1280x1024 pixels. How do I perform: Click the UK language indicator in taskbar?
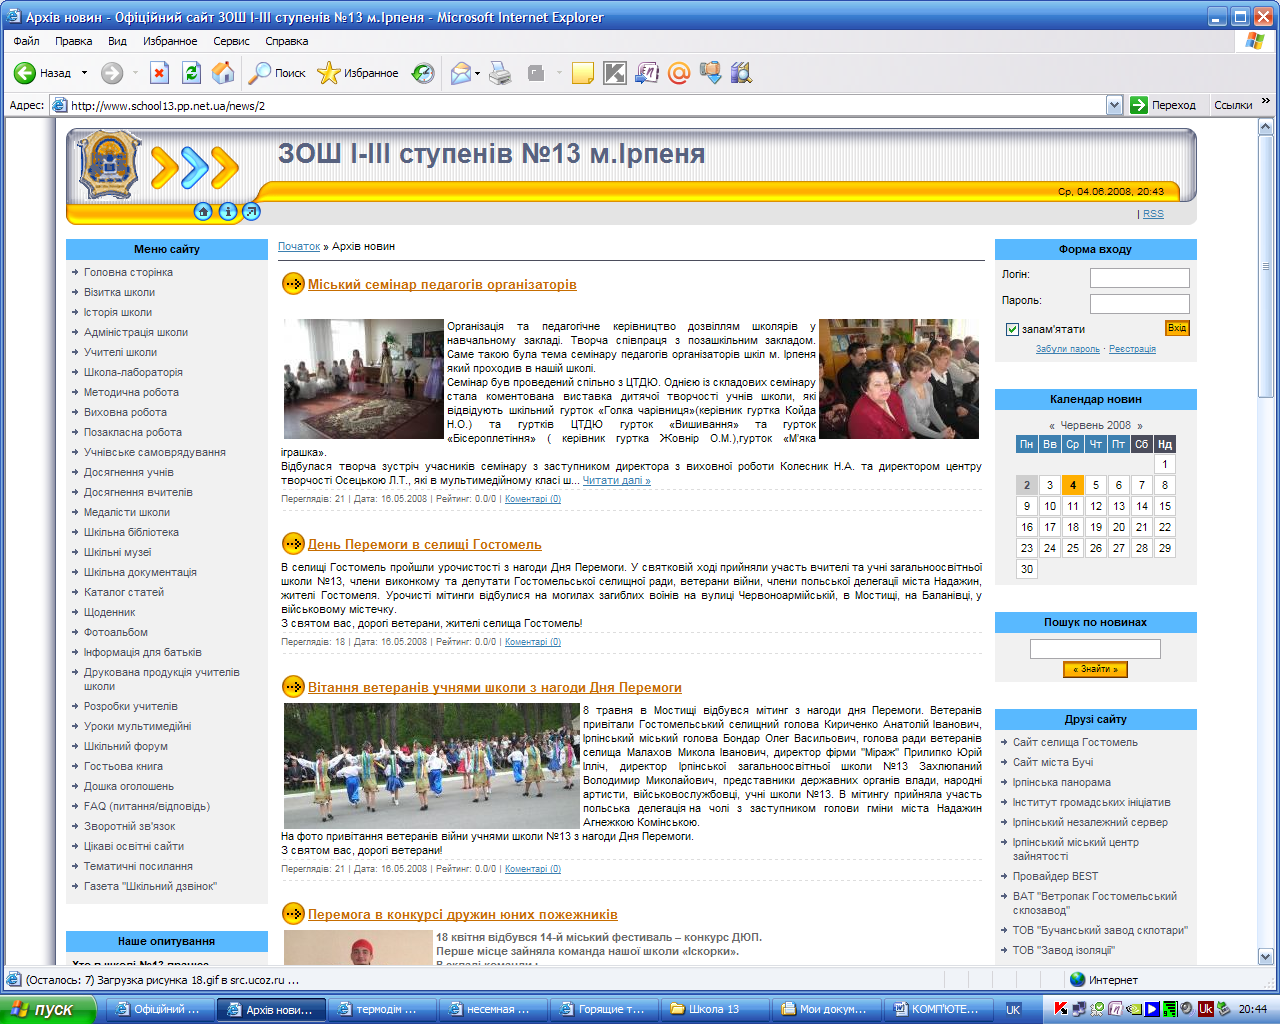(x=1013, y=1009)
